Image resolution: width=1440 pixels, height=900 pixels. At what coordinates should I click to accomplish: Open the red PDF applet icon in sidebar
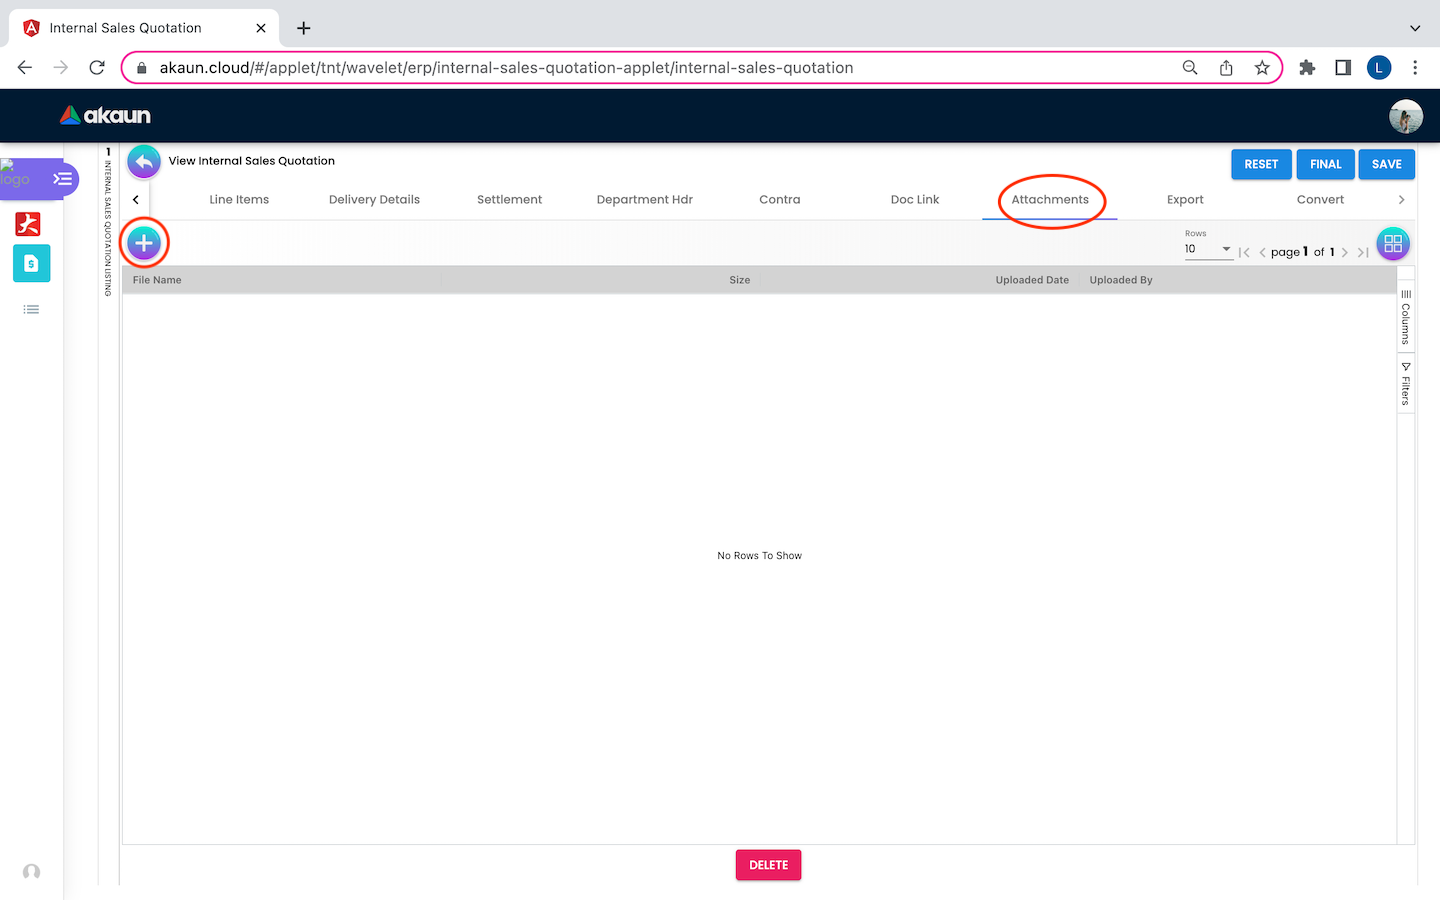[x=28, y=224]
